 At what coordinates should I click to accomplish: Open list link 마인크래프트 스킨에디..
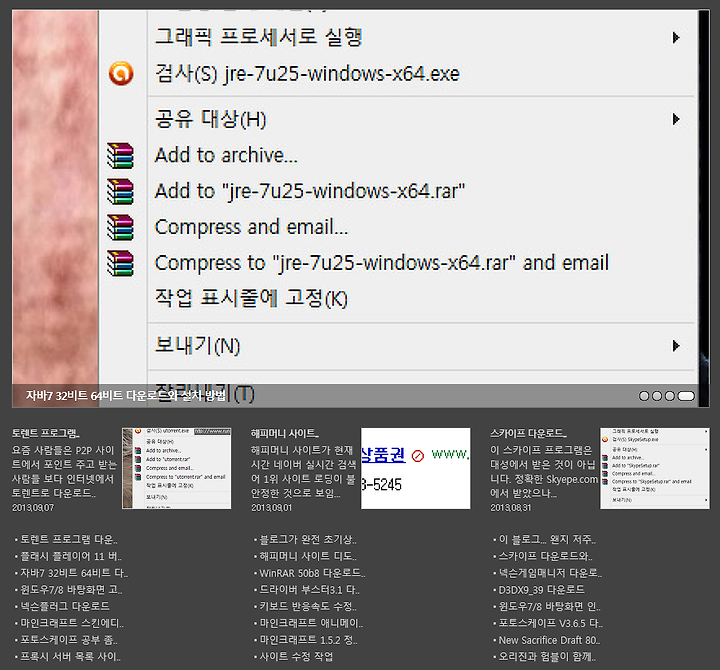tap(72, 623)
